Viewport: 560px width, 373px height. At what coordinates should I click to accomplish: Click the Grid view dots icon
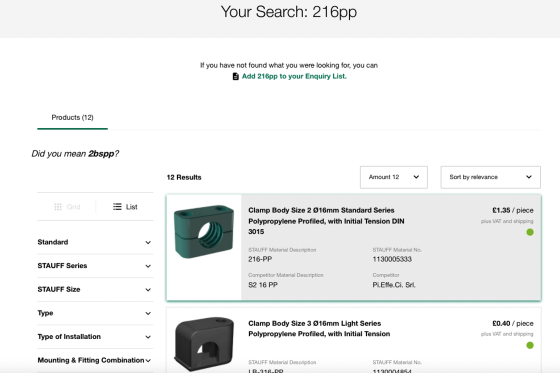(x=58, y=207)
